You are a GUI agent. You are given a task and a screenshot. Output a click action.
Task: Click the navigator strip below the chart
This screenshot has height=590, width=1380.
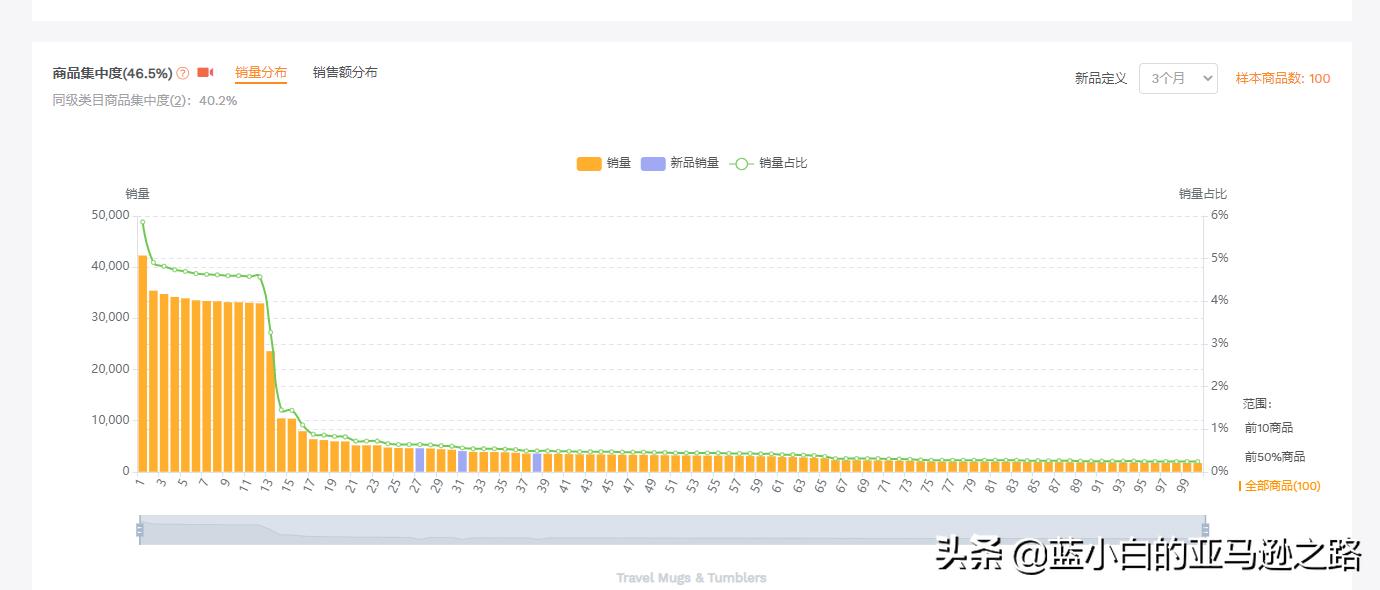point(670,528)
